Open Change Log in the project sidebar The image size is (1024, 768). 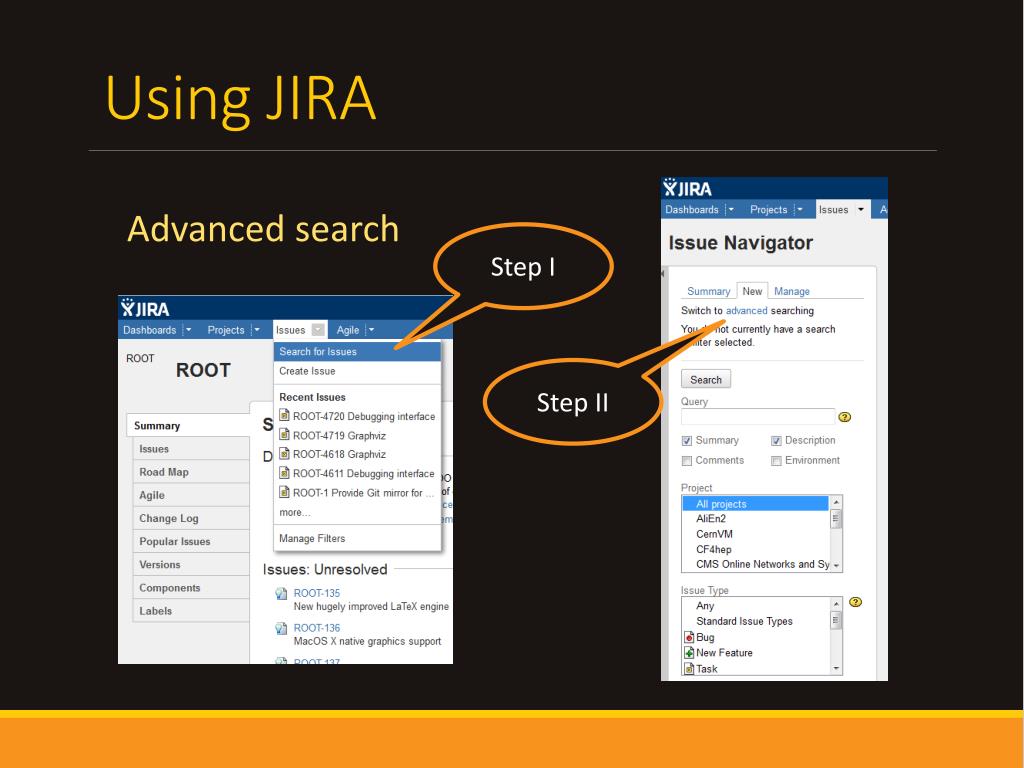191,519
